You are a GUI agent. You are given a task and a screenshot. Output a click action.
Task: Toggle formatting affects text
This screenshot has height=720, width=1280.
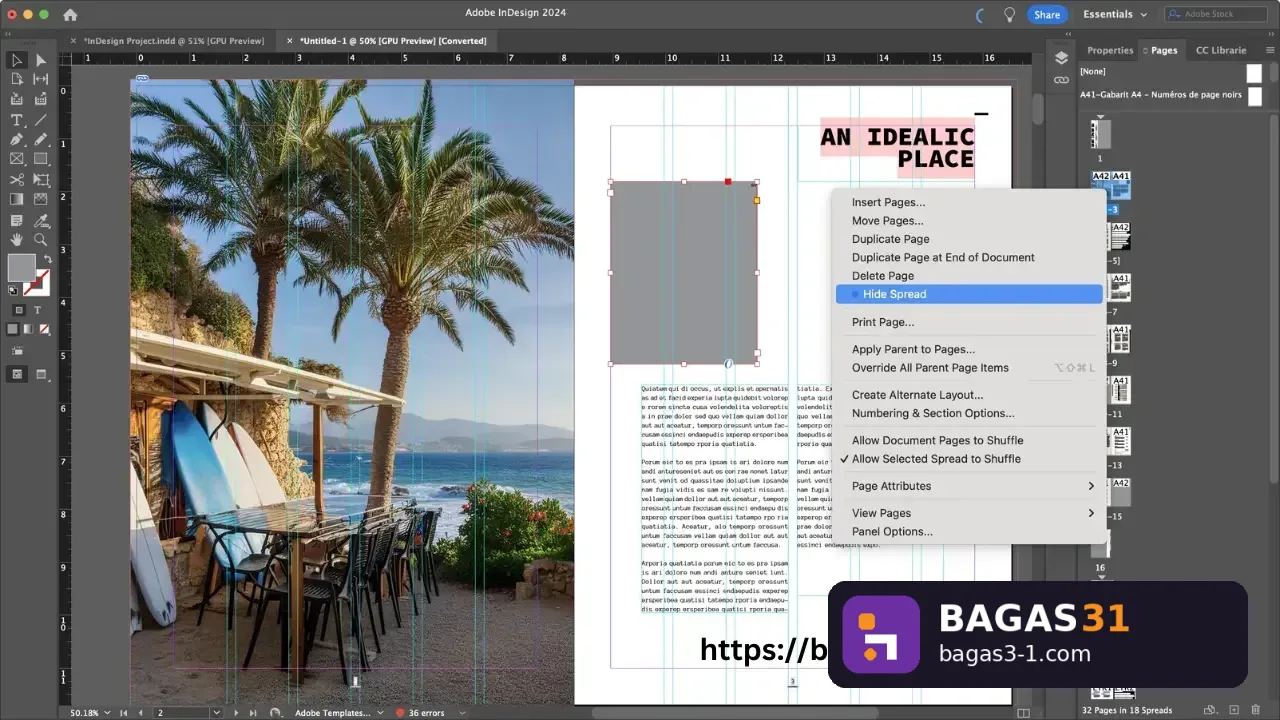pos(38,310)
